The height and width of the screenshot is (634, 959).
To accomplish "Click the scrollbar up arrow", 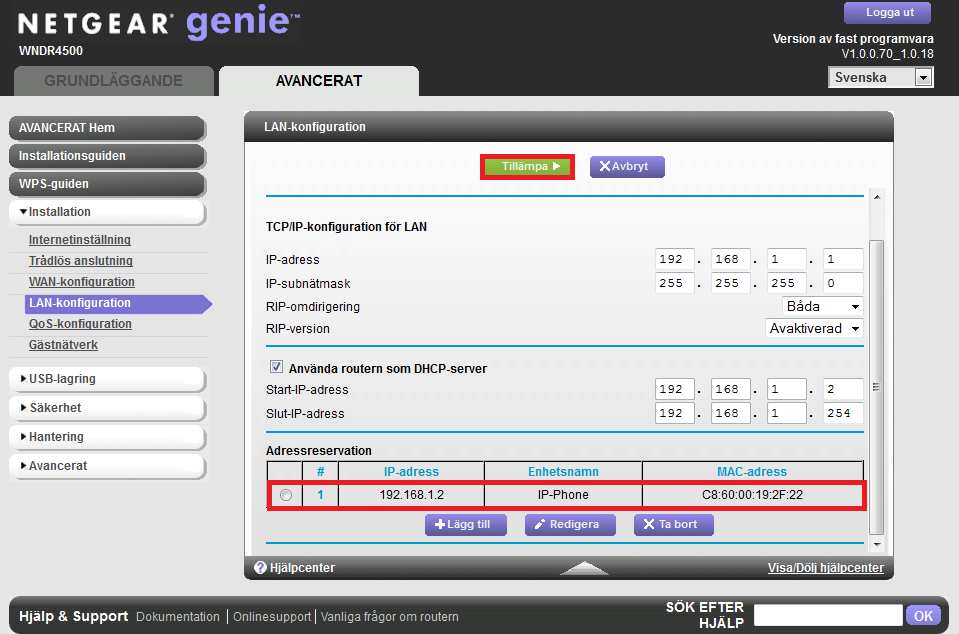I will 877,197.
